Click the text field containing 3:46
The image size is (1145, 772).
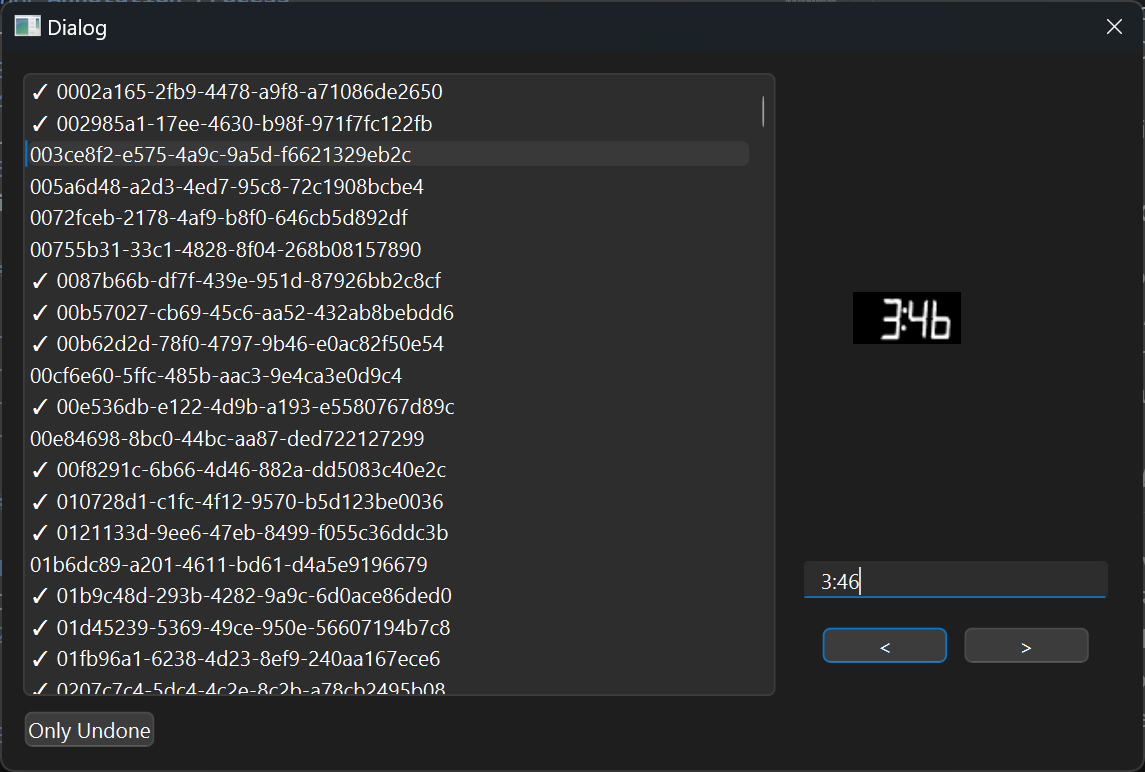click(955, 580)
